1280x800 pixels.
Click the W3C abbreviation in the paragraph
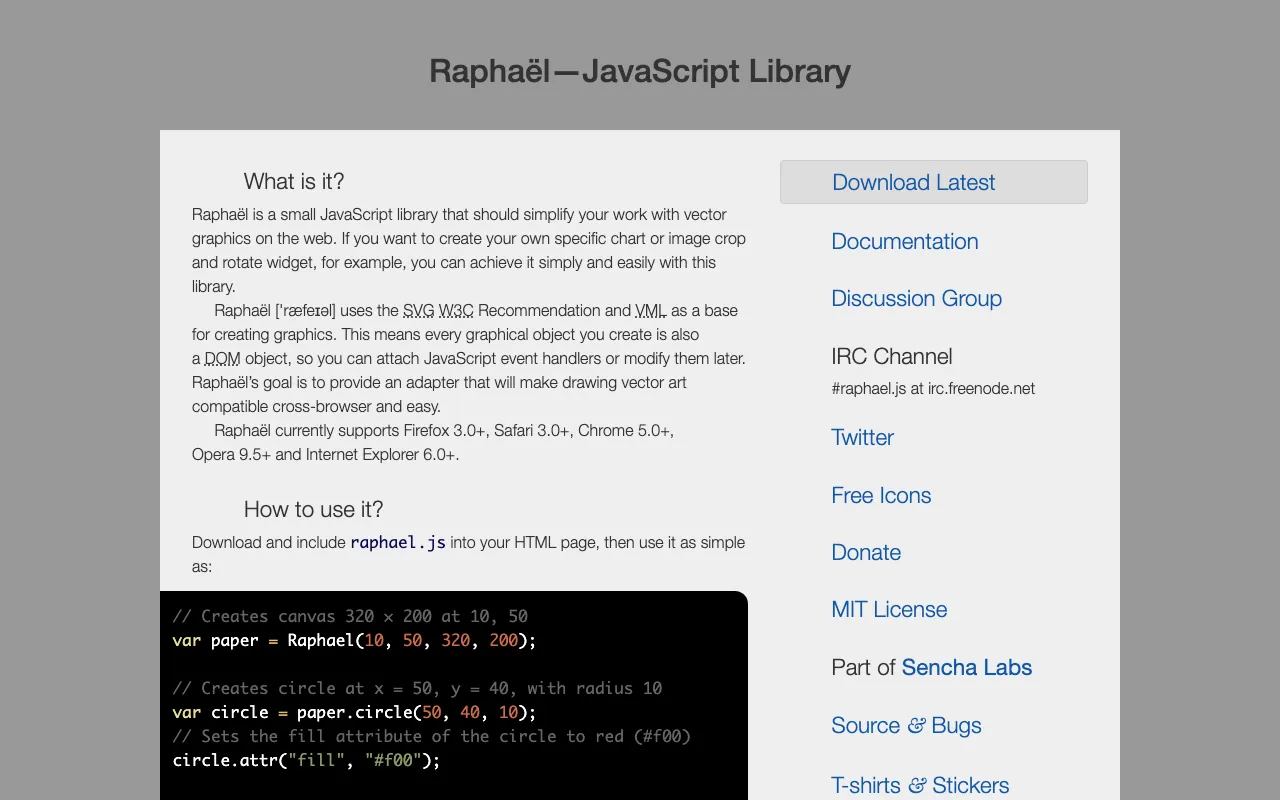456,310
